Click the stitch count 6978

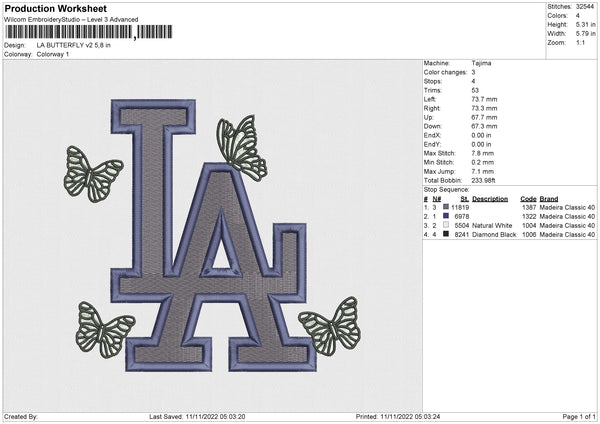pos(462,217)
